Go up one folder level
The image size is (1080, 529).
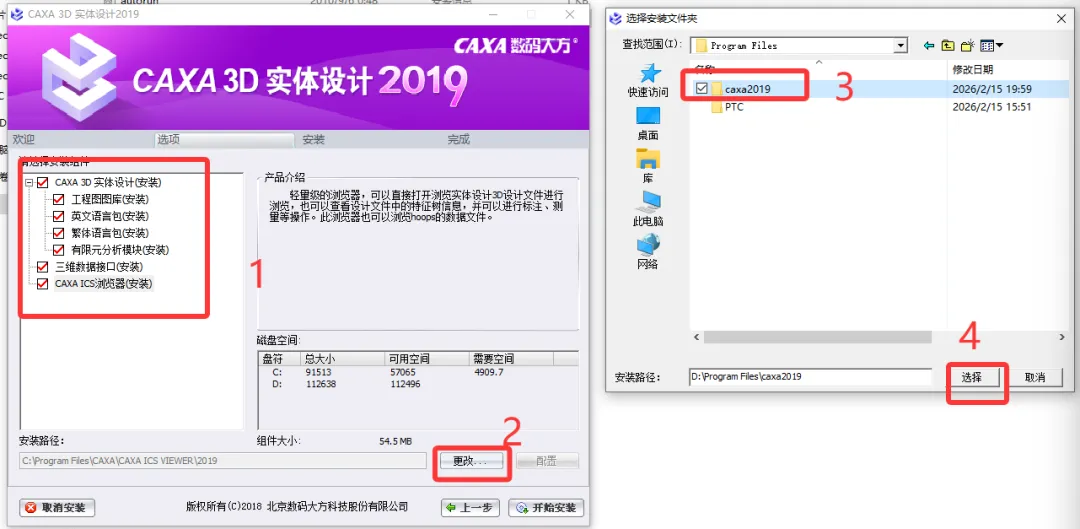tap(948, 45)
